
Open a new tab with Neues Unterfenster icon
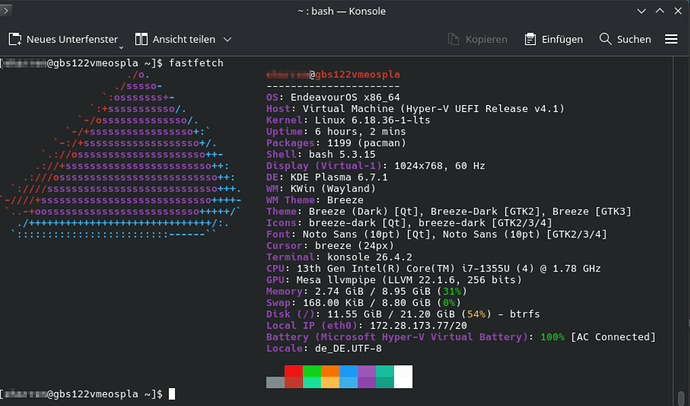[x=15, y=39]
